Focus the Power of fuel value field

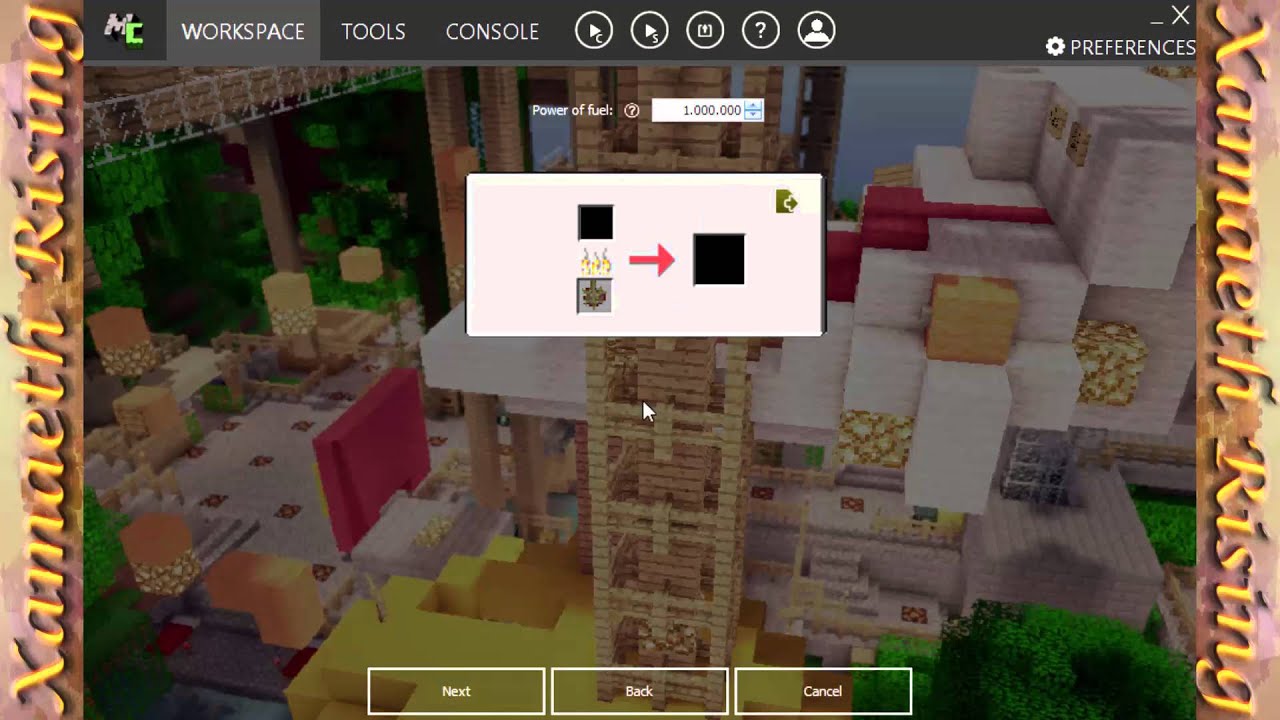click(698, 111)
